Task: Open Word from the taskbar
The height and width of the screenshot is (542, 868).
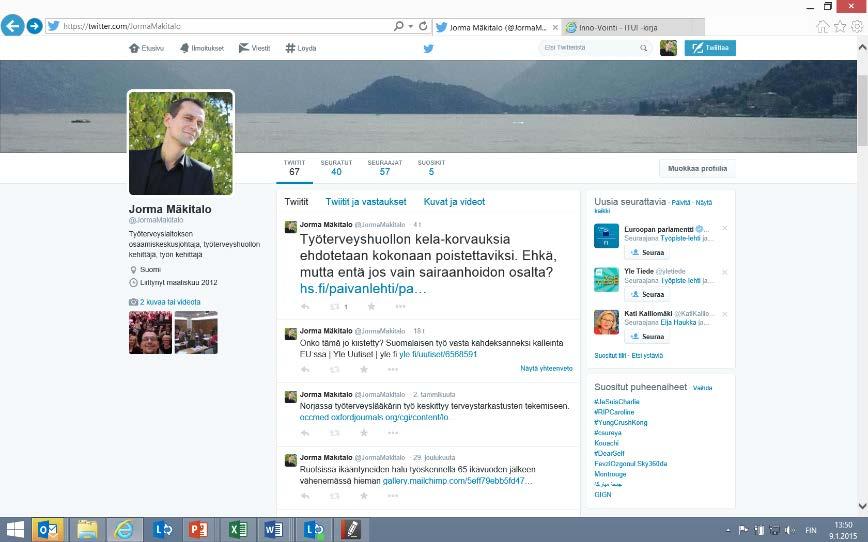Action: pos(273,530)
